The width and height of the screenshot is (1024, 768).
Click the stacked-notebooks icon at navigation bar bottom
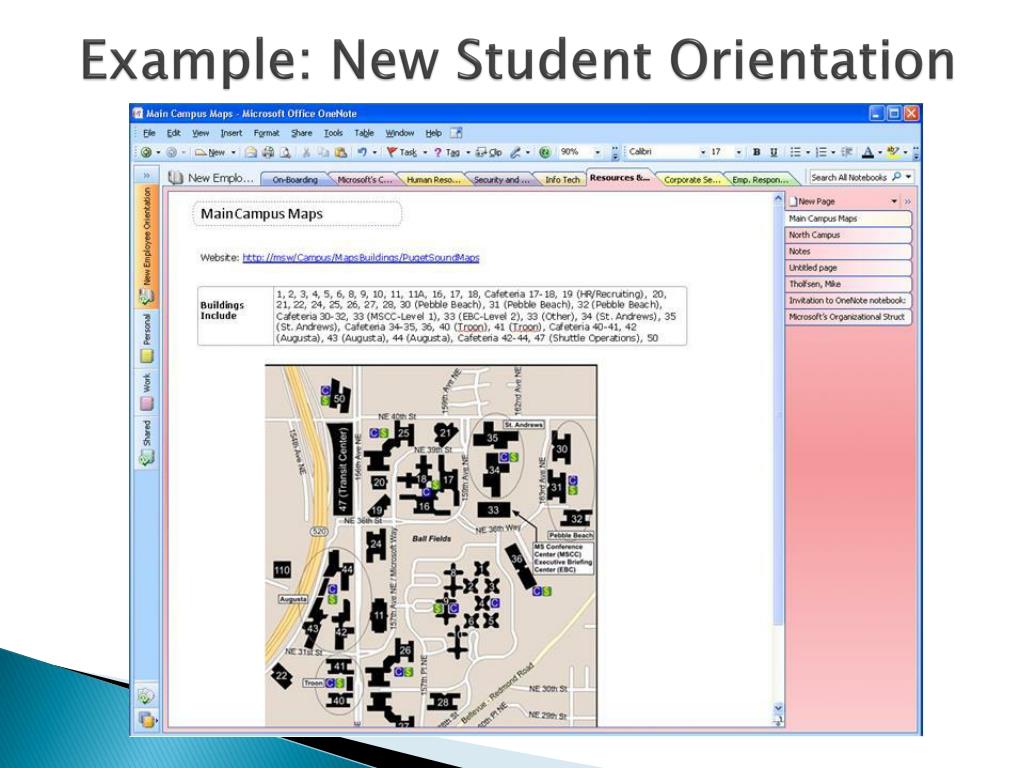(146, 718)
